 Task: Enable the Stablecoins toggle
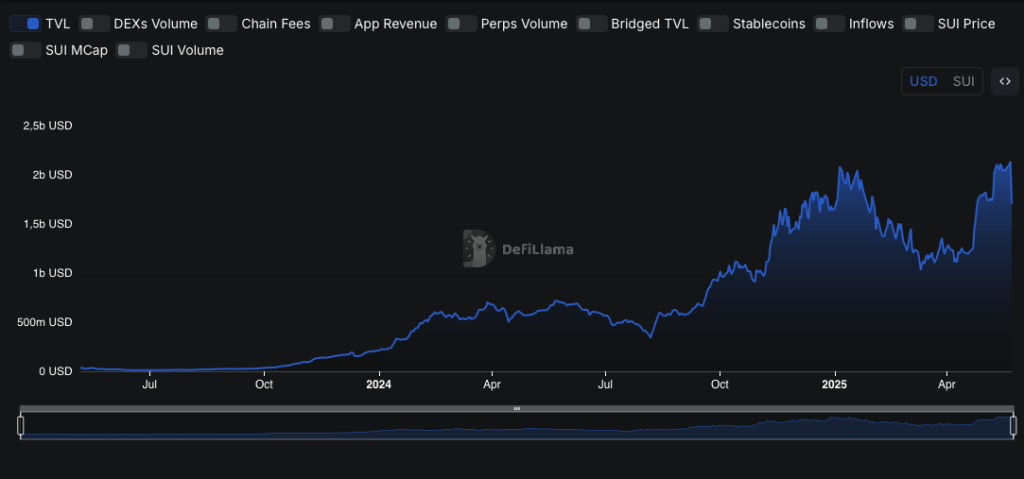pos(713,23)
